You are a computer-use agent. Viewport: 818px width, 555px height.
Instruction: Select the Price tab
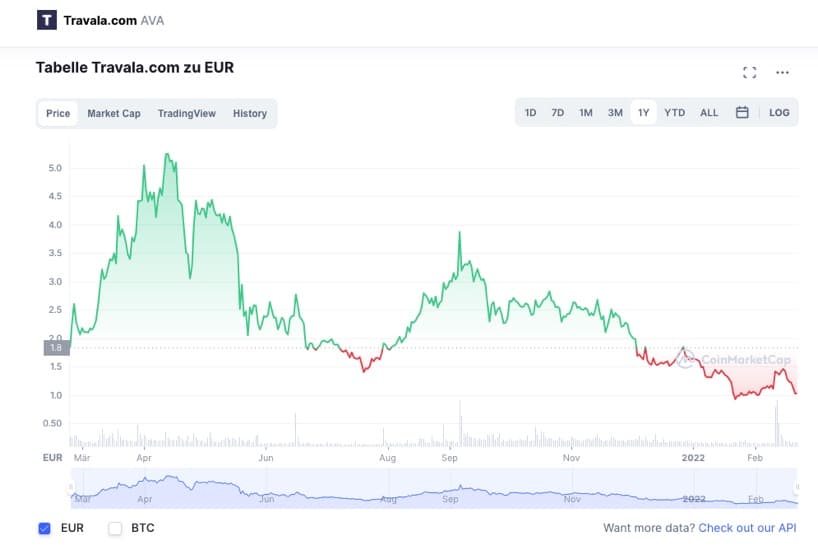click(x=58, y=113)
